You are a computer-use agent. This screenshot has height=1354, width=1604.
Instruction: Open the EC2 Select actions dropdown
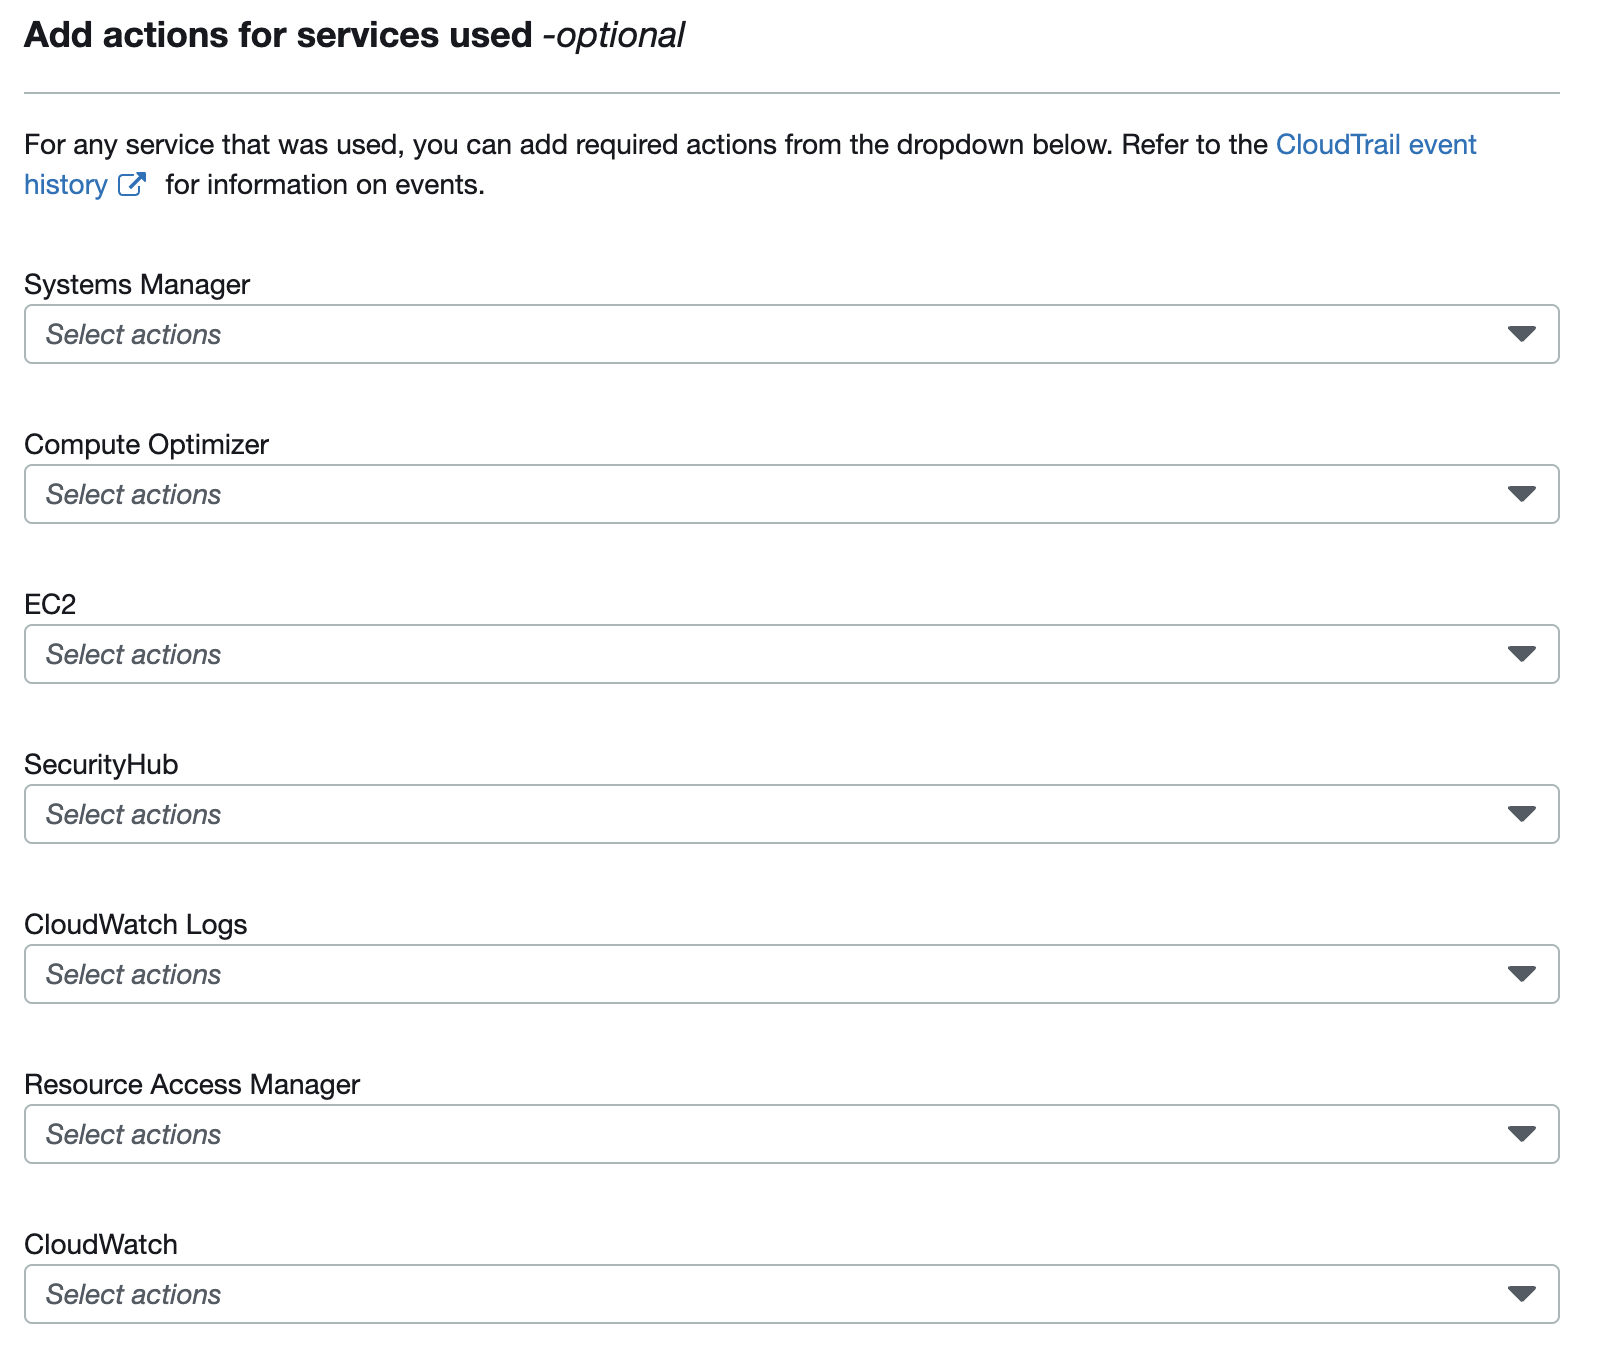(x=791, y=654)
